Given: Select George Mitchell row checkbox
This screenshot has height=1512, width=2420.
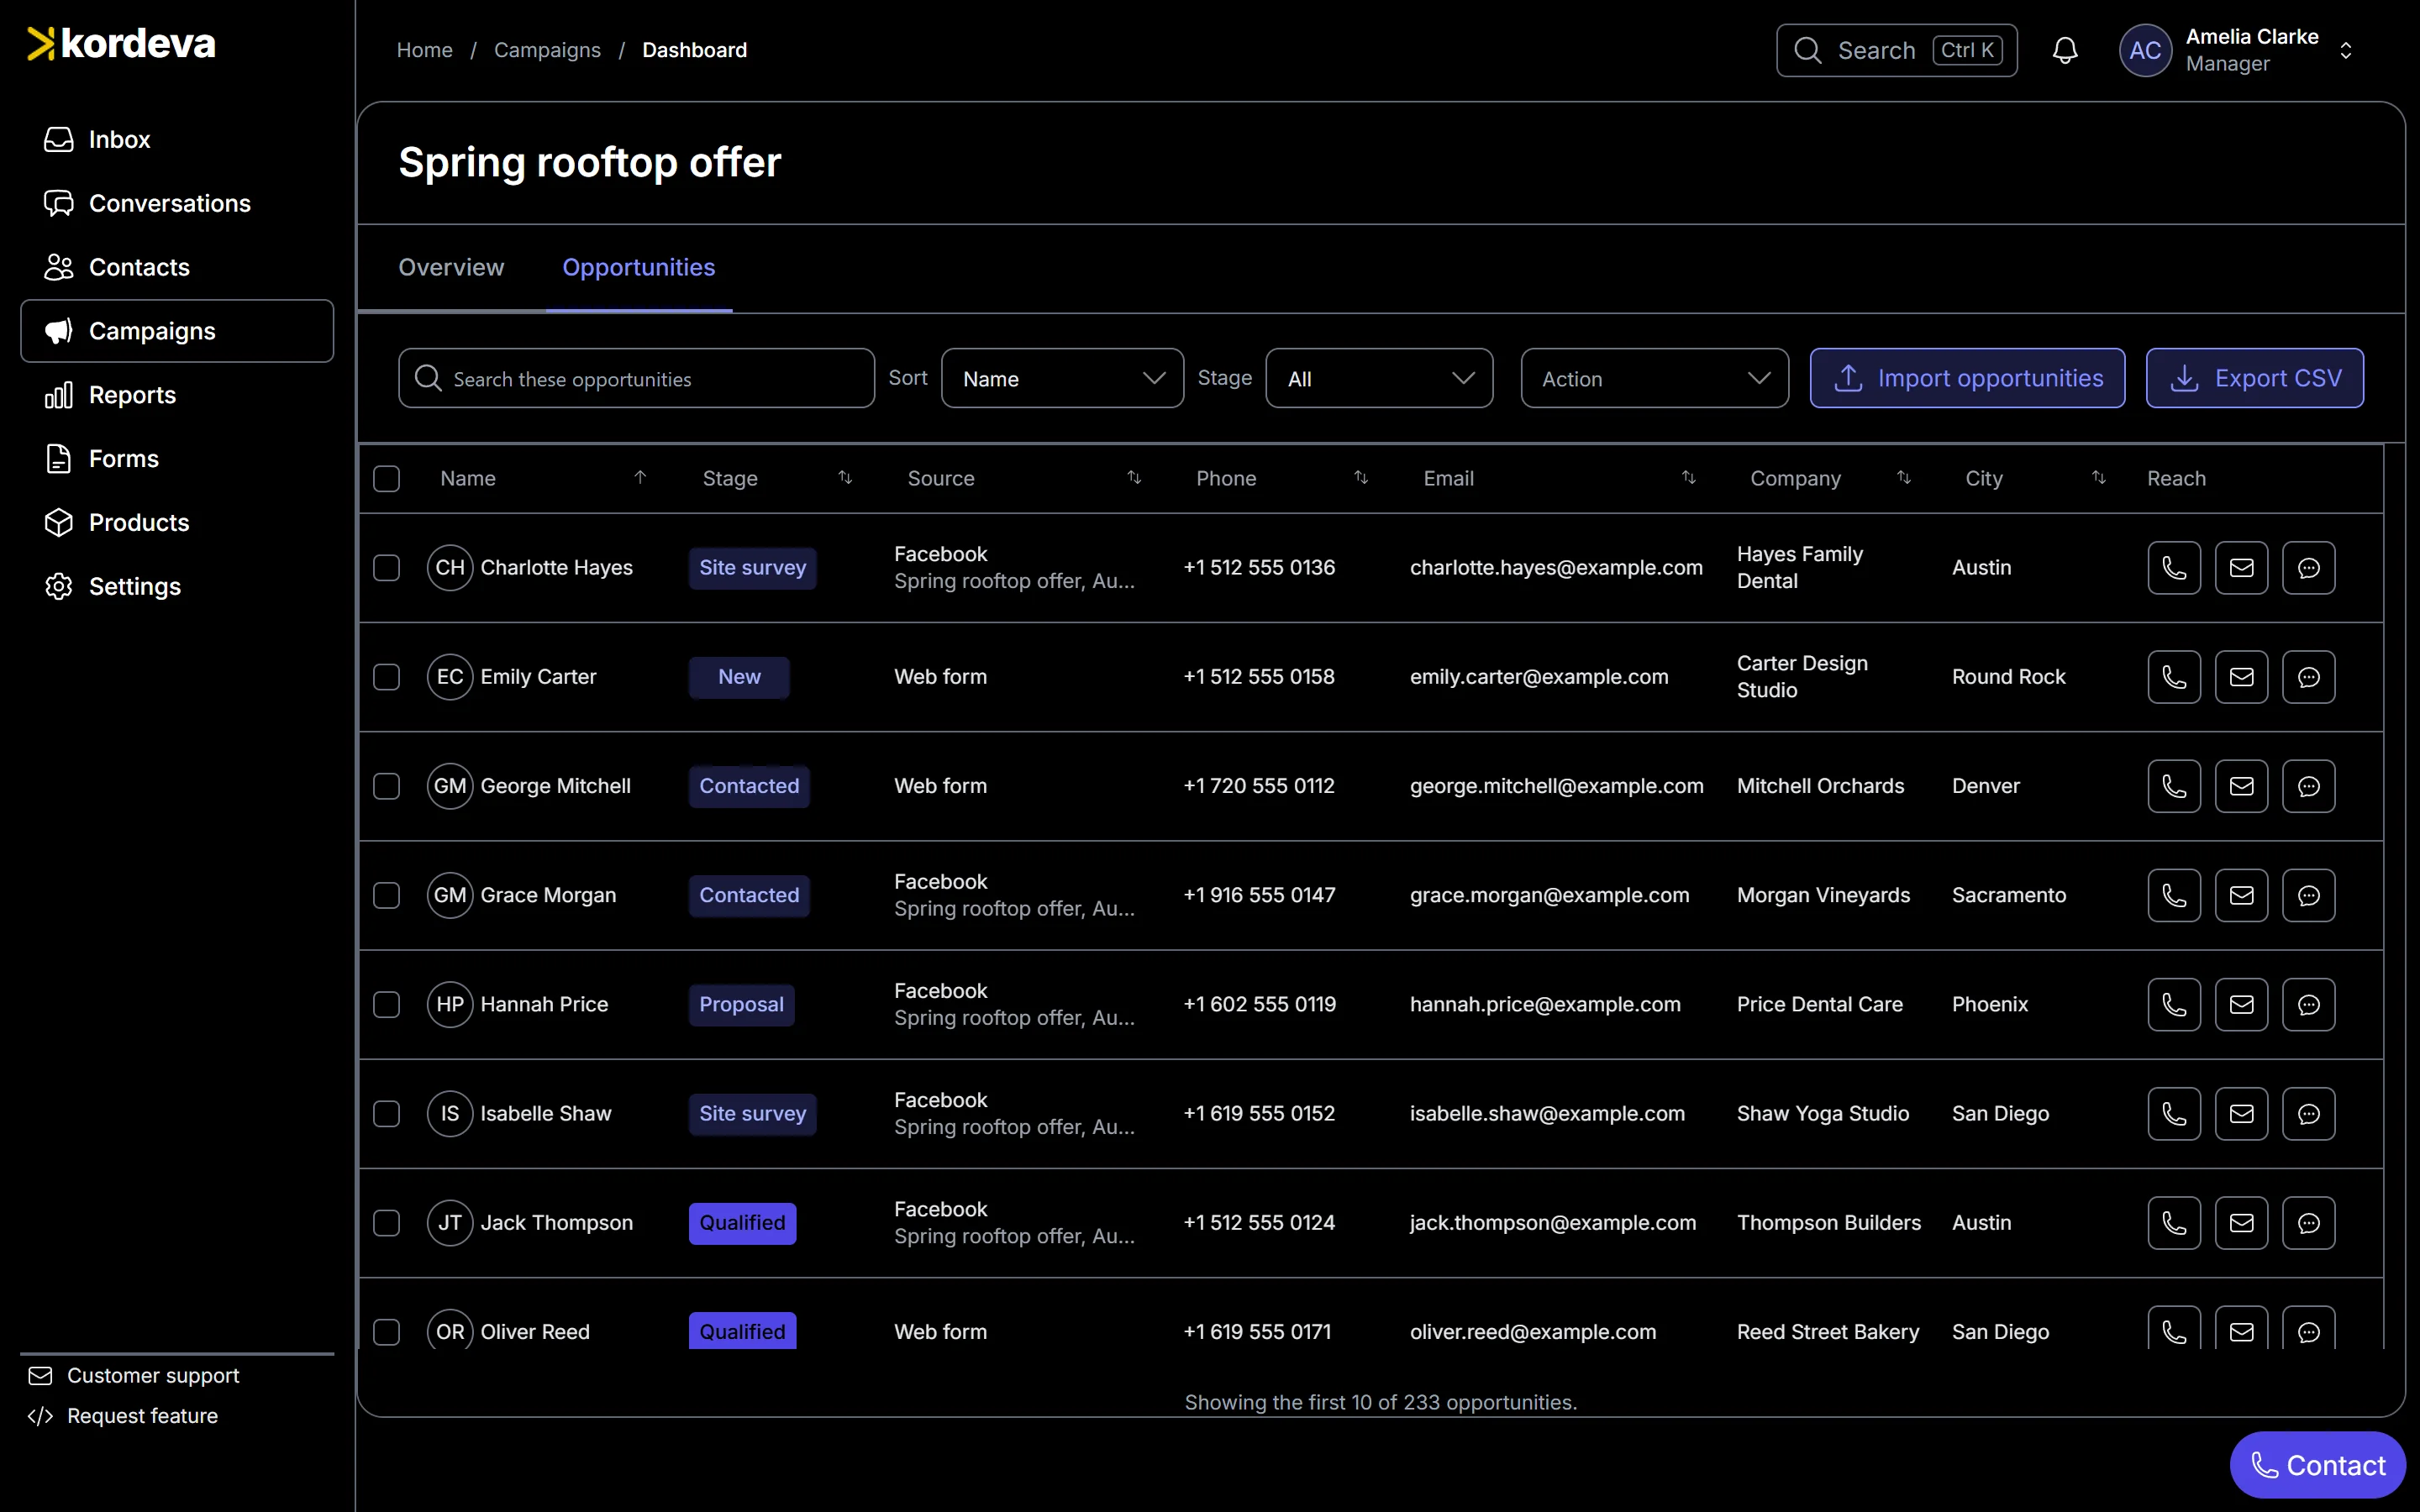Looking at the screenshot, I should pos(386,786).
